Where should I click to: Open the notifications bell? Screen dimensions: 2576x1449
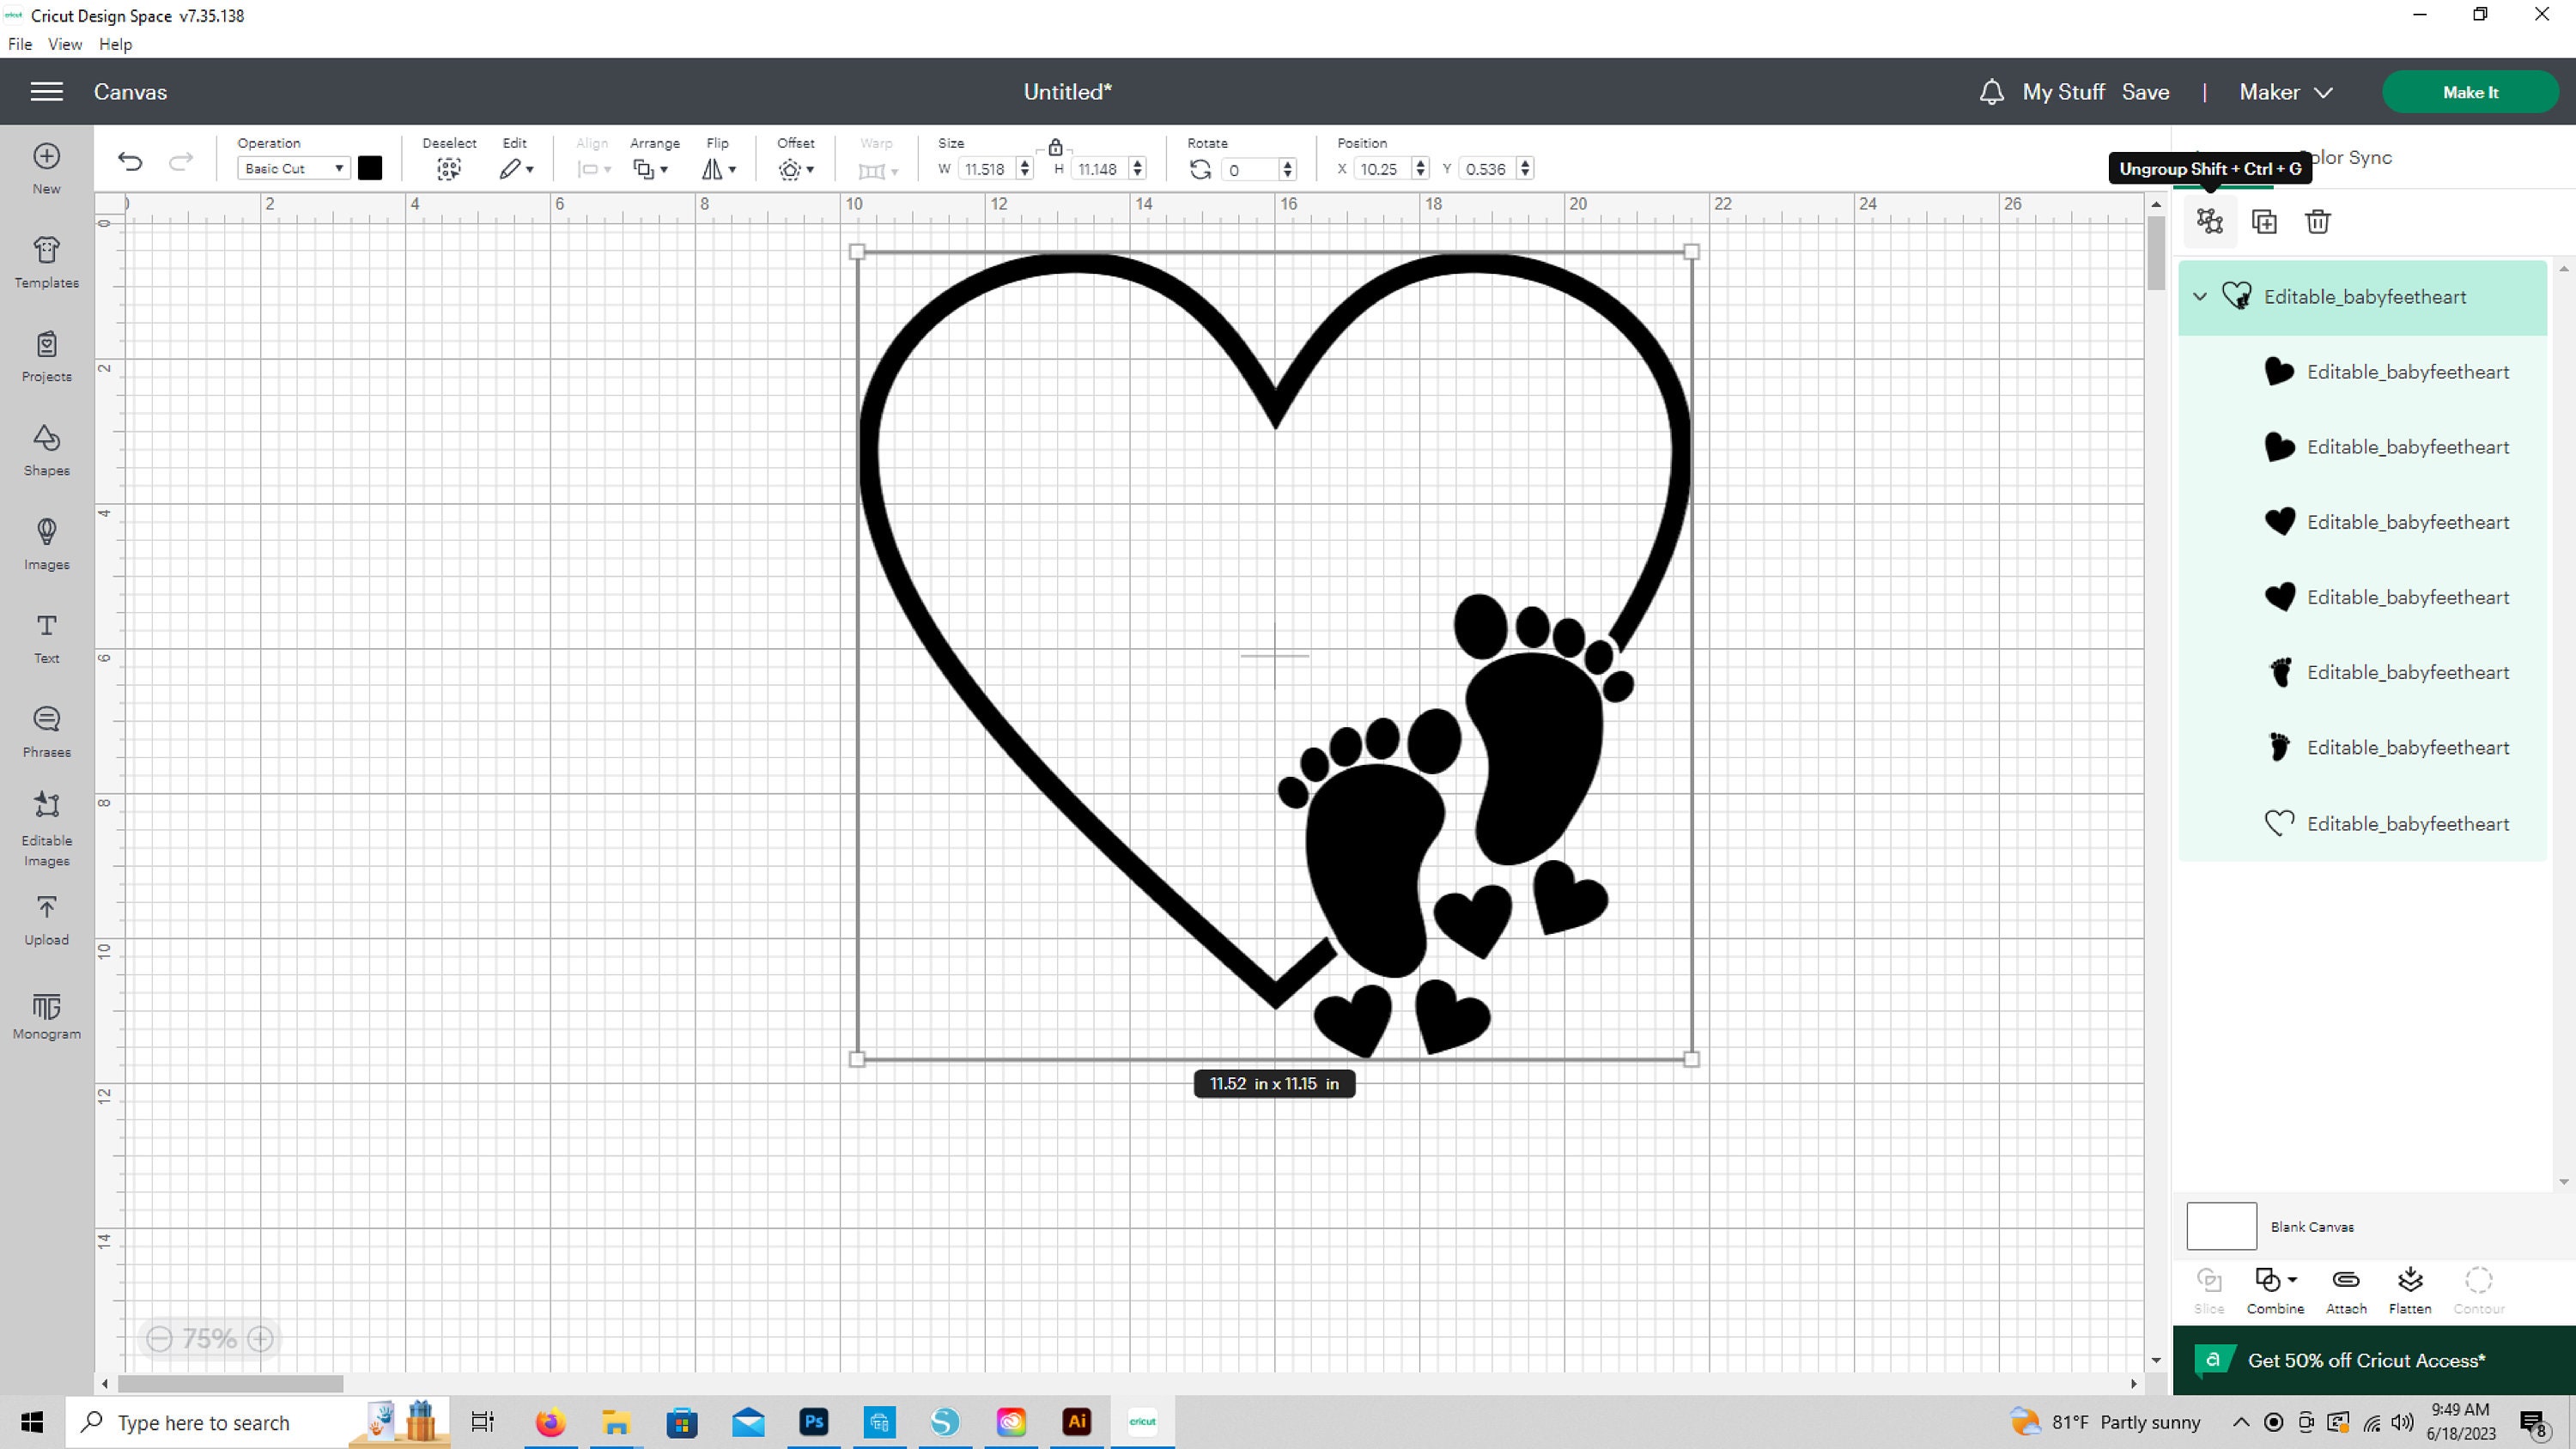point(1991,92)
